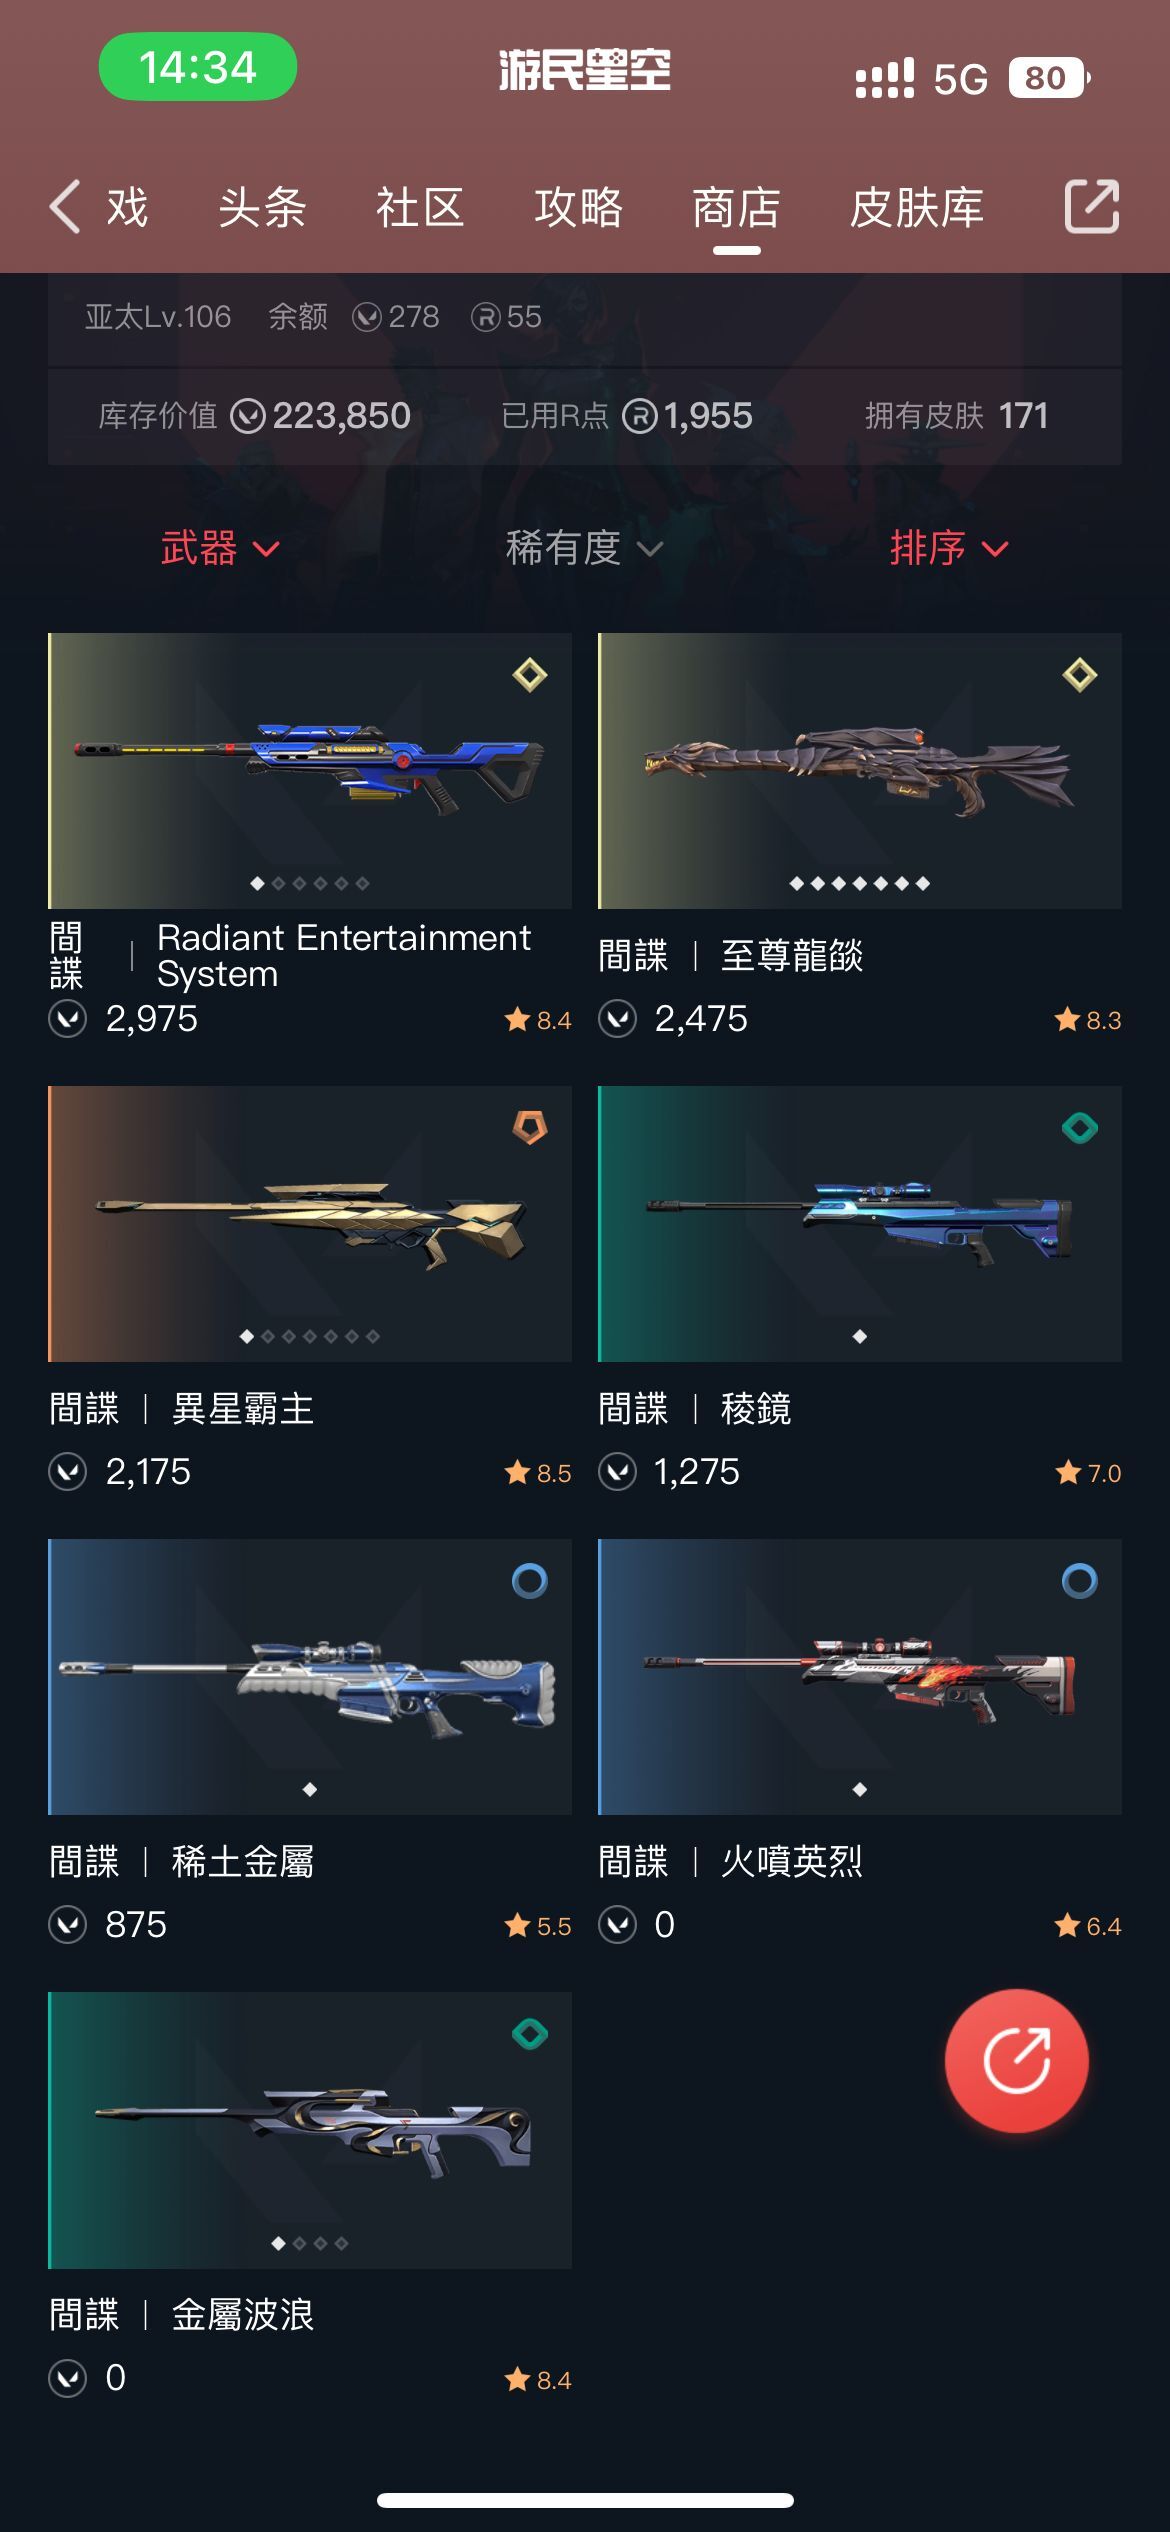Expand the 稀有度 filter dropdown
The width and height of the screenshot is (1170, 2532).
point(584,548)
